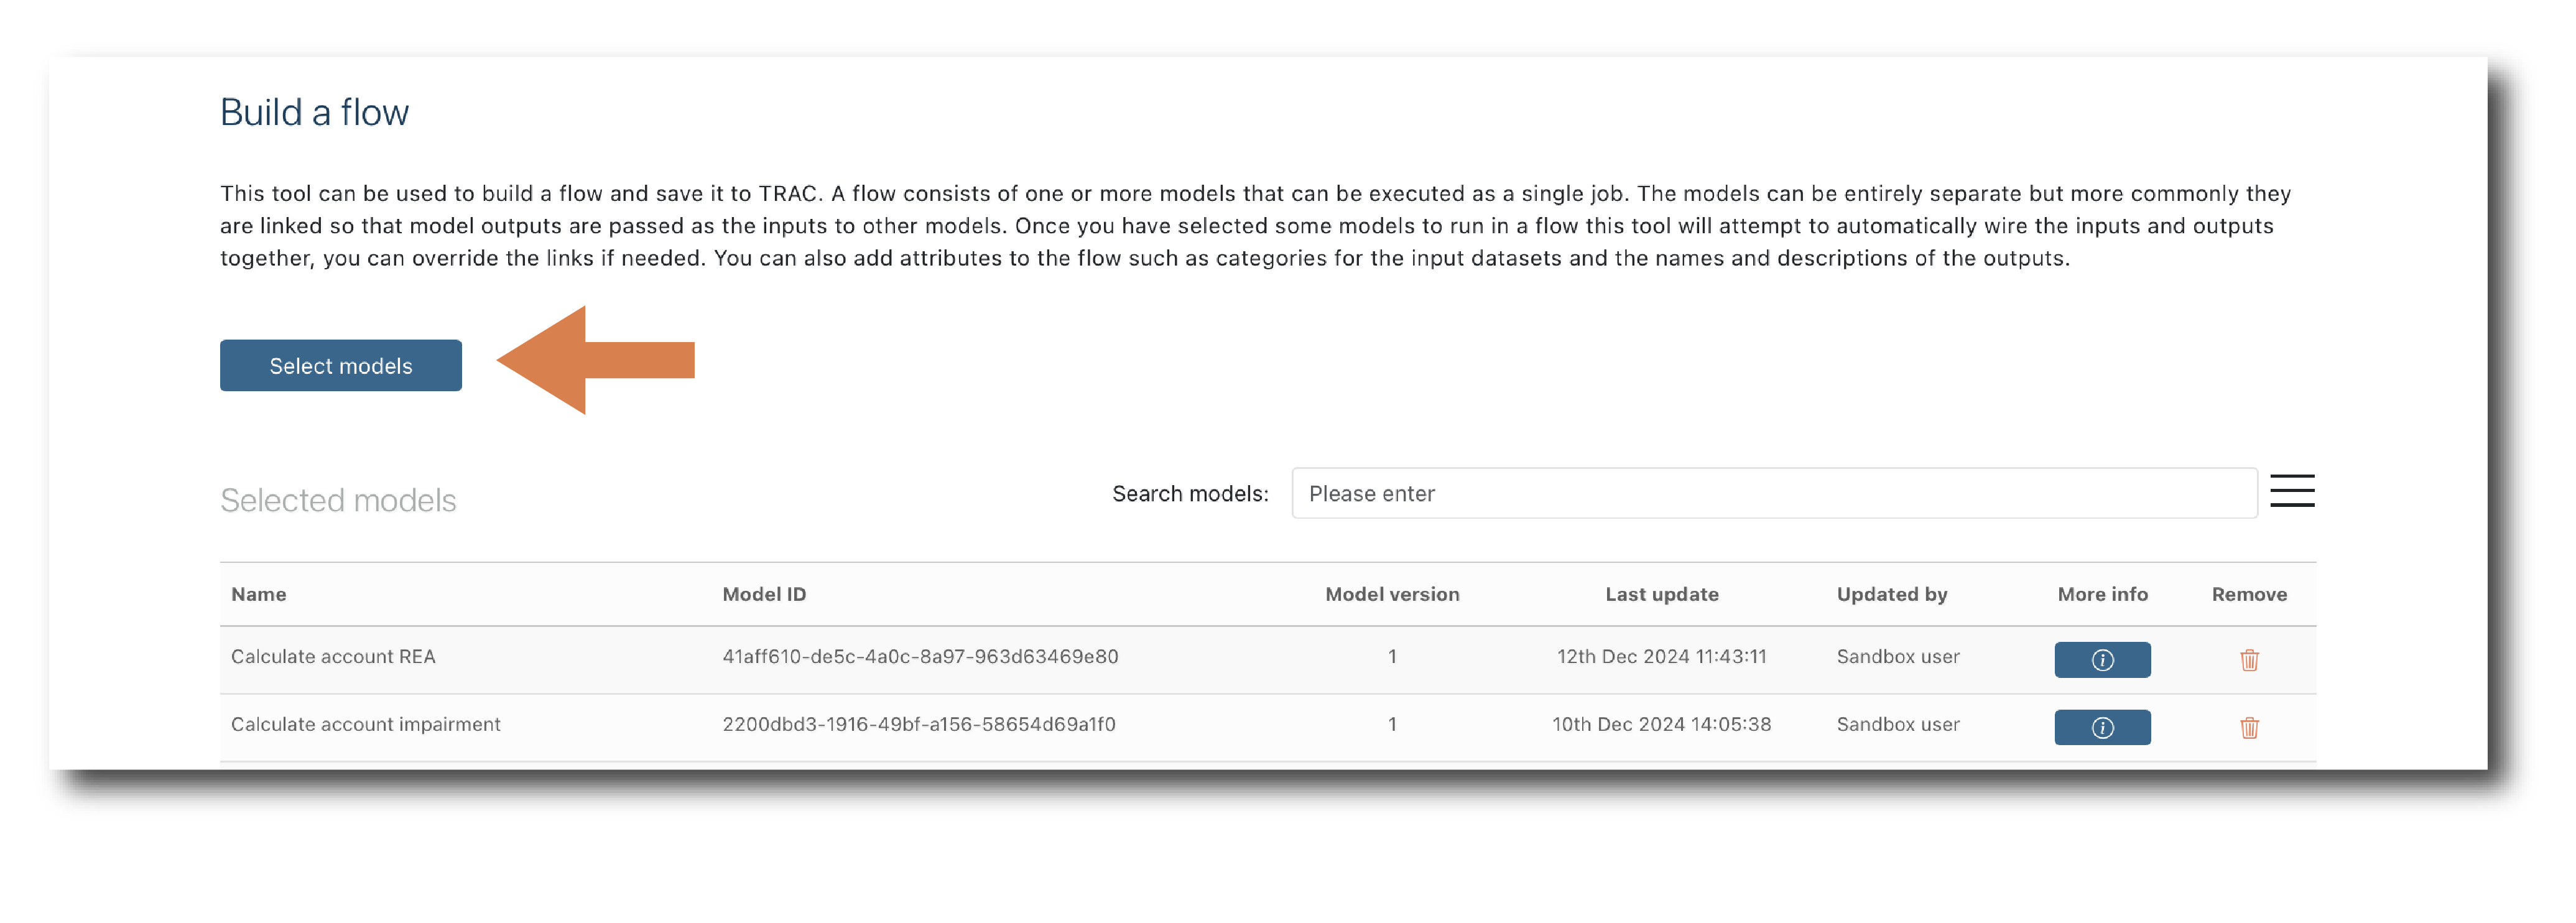Viewport: 2576px width, 923px height.
Task: Select the Calculate account impairment row name
Action: coord(365,725)
